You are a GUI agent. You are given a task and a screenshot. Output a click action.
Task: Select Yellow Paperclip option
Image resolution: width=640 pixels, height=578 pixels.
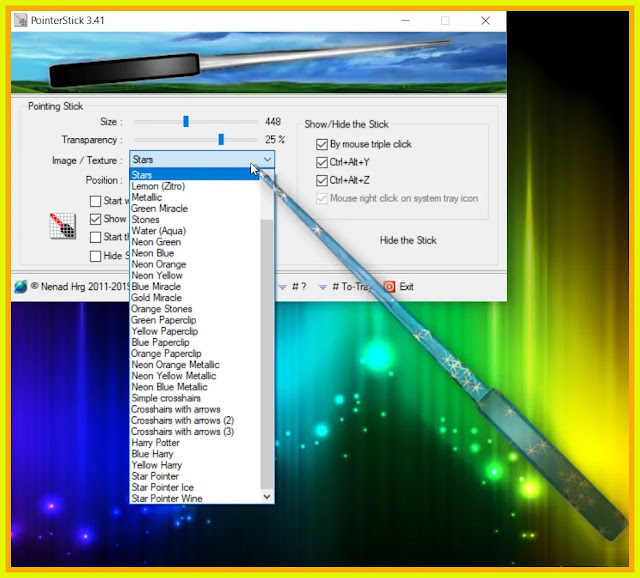click(195, 331)
